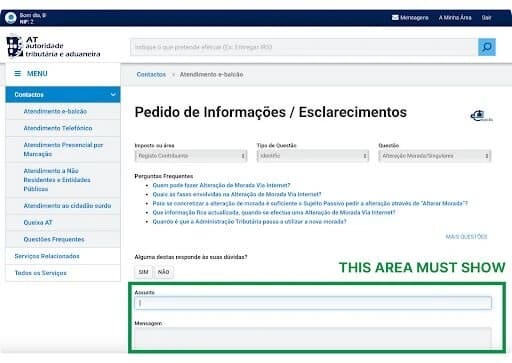Click into the Mensagem text area

click(x=313, y=338)
